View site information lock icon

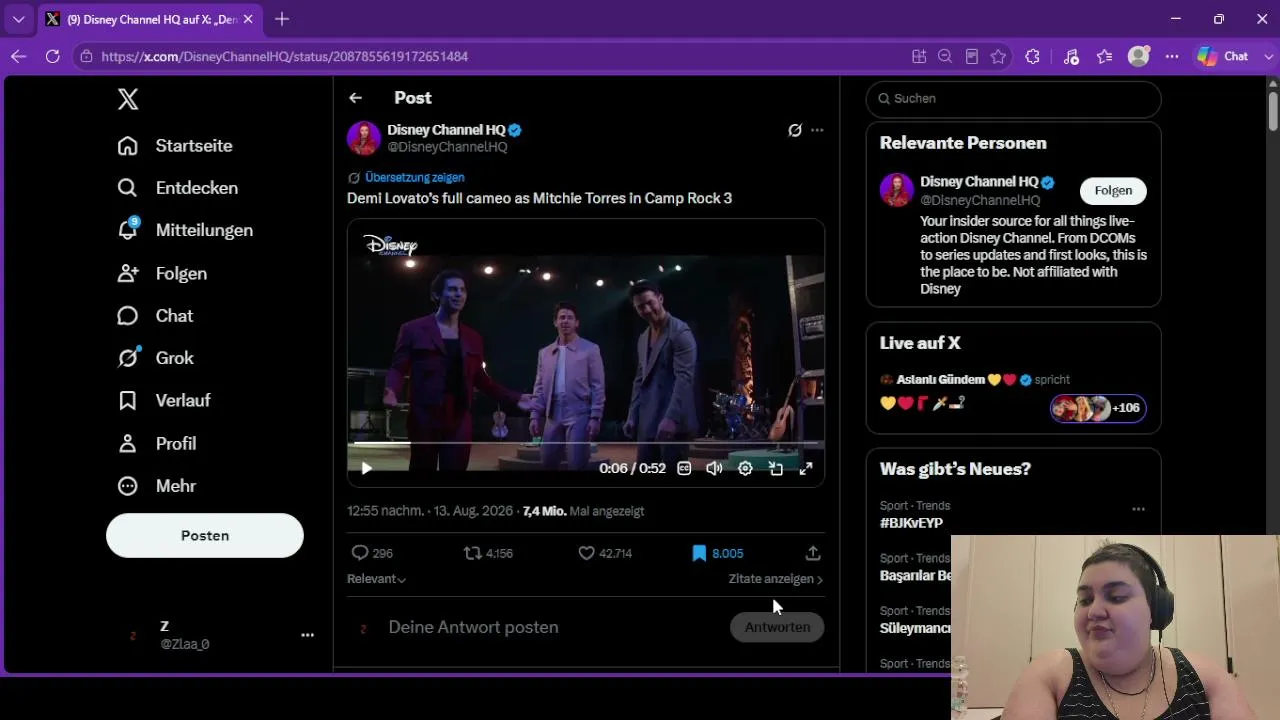[87, 57]
